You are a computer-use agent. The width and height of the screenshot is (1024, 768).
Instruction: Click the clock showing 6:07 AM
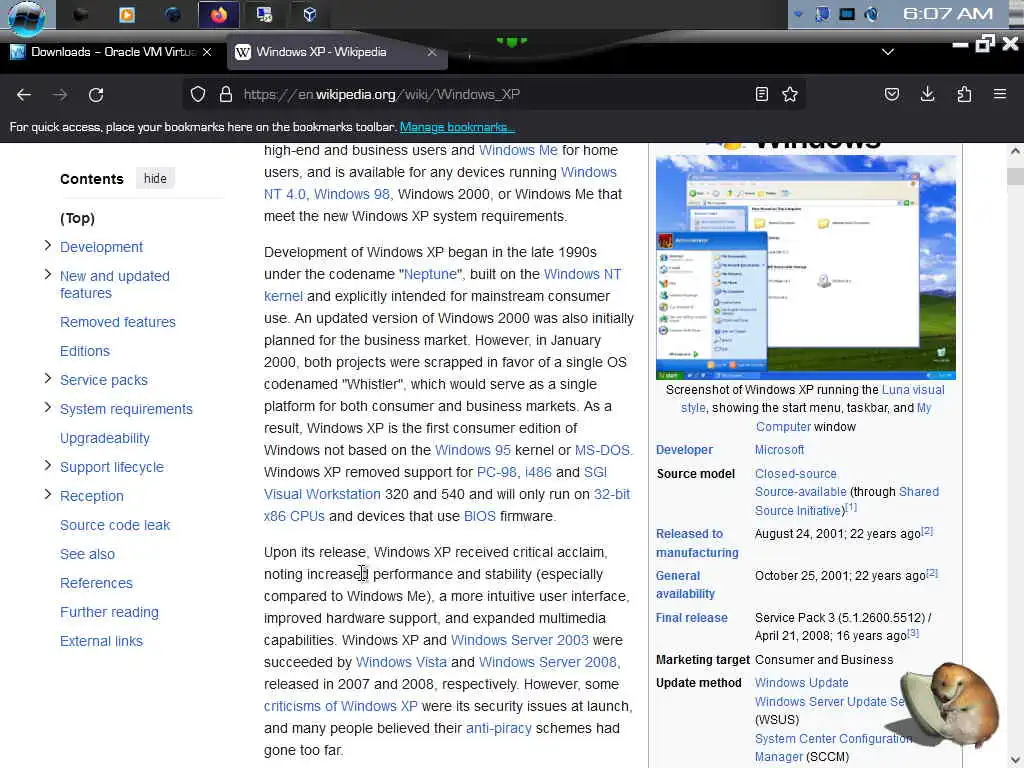(x=948, y=14)
